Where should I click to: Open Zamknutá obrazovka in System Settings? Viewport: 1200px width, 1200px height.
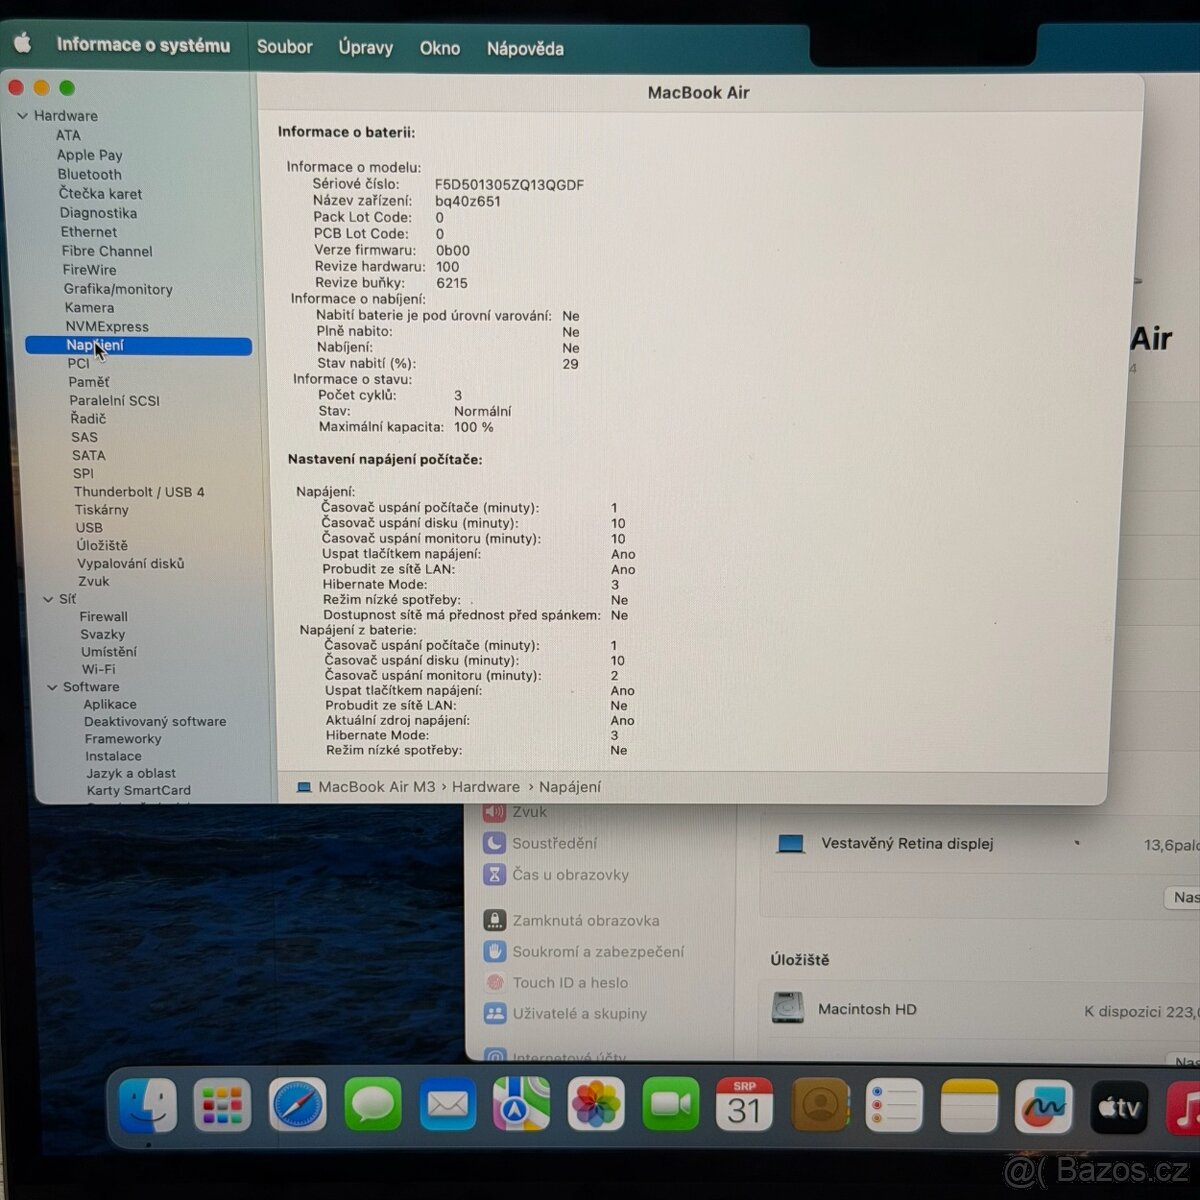pos(571,920)
